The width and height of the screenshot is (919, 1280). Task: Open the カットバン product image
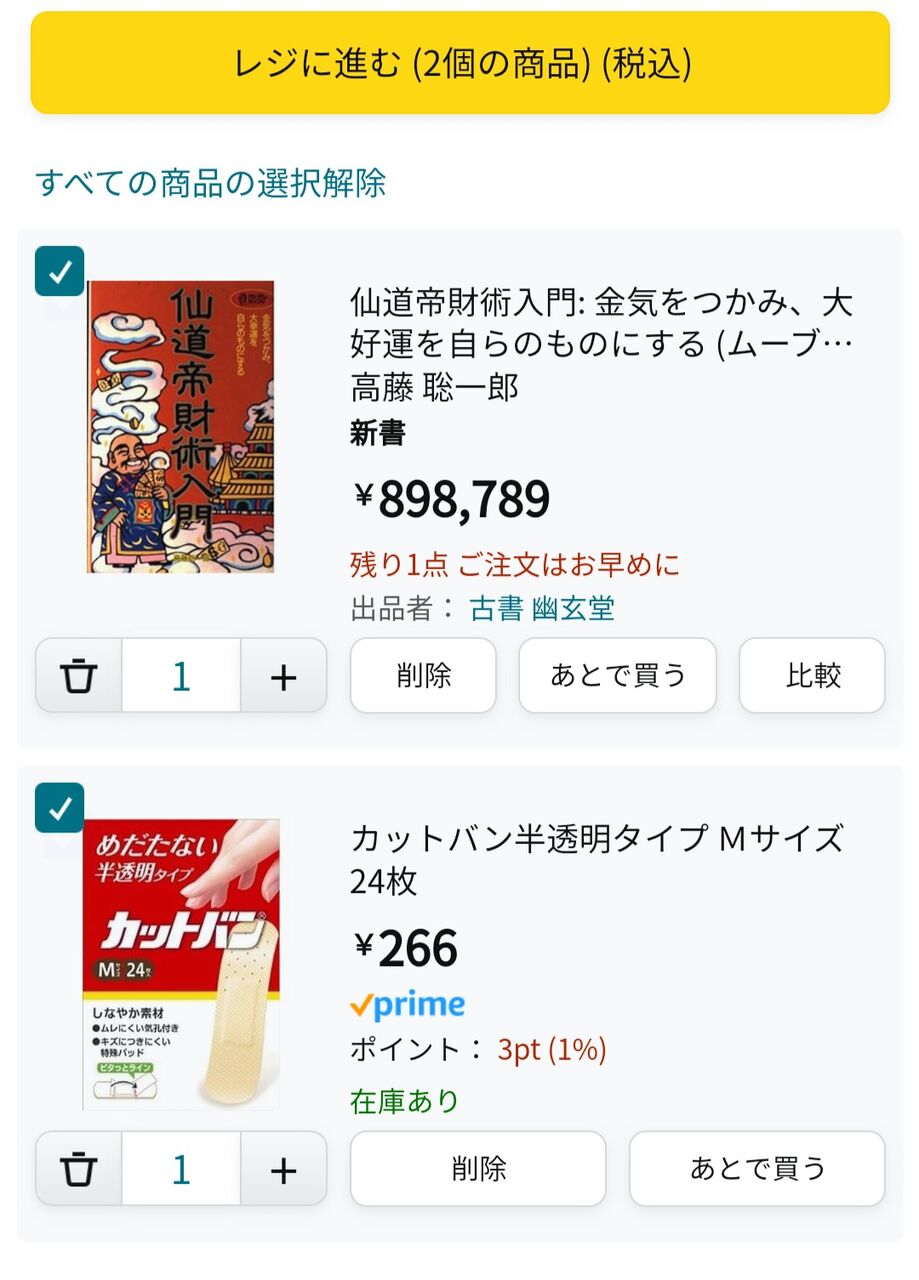pyautogui.click(x=181, y=965)
